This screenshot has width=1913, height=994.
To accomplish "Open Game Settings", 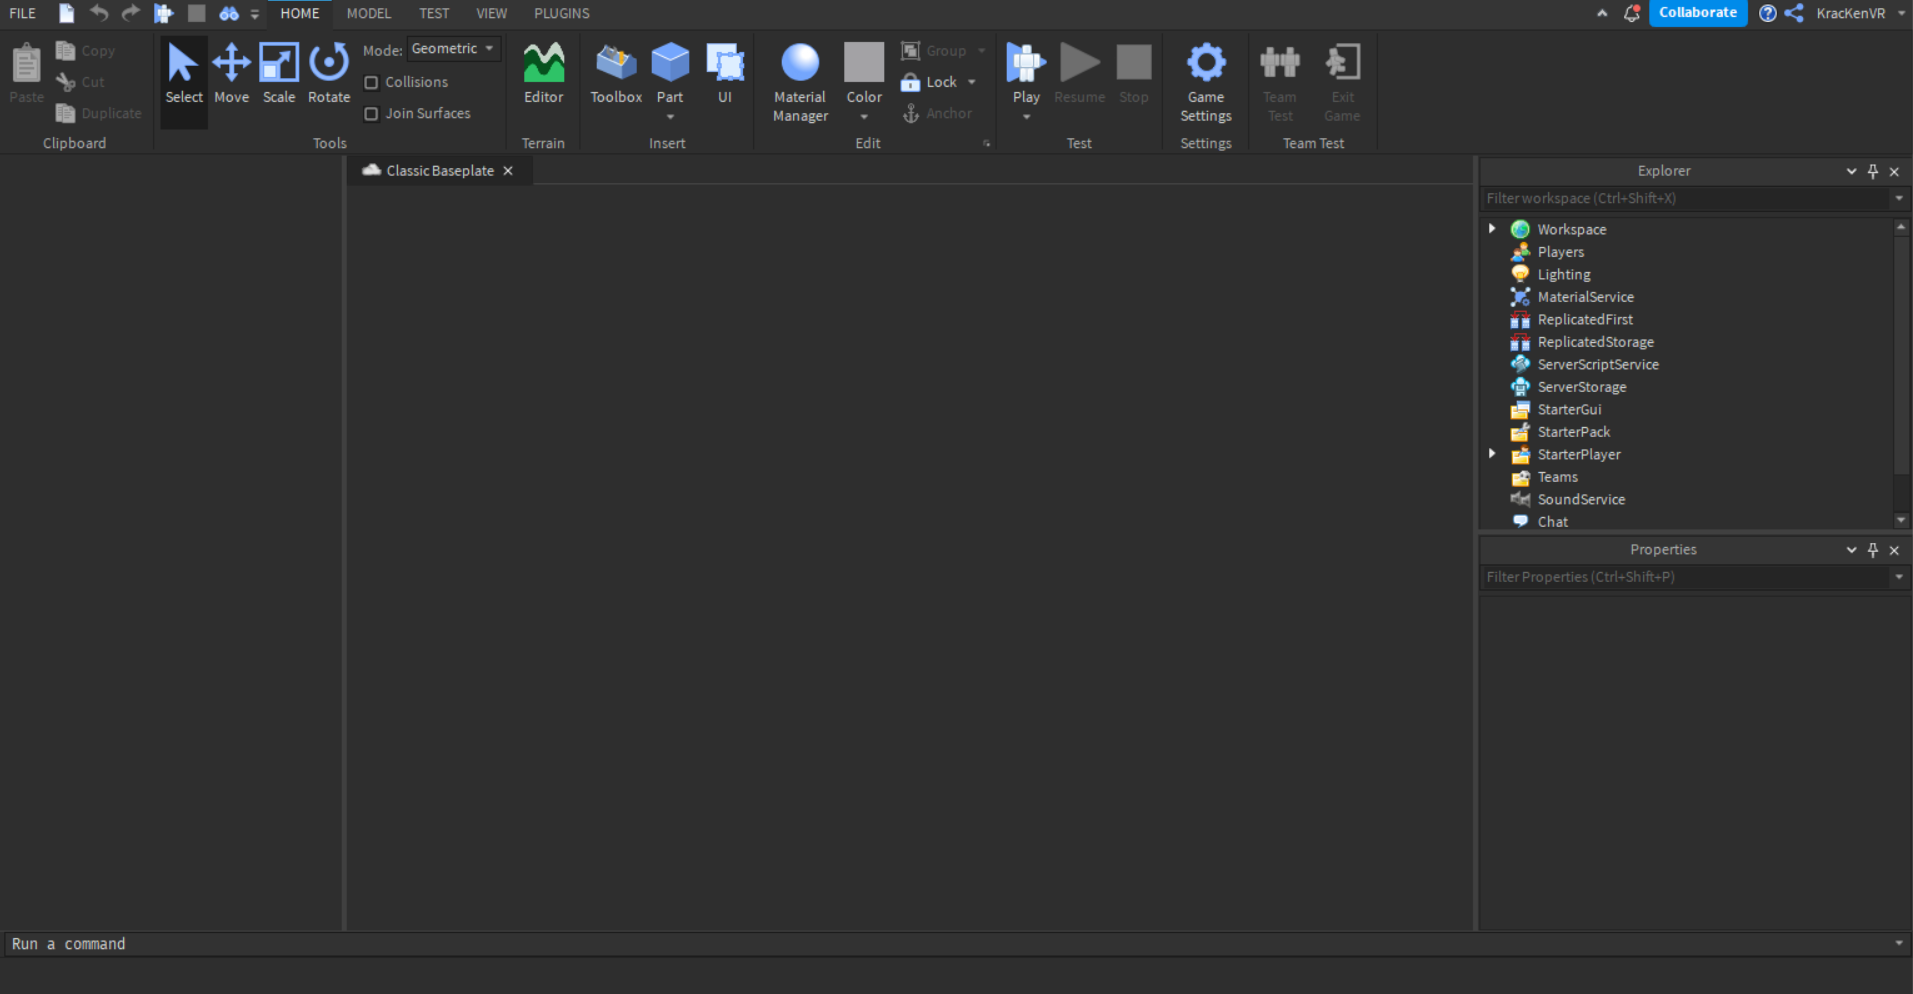I will pos(1206,82).
